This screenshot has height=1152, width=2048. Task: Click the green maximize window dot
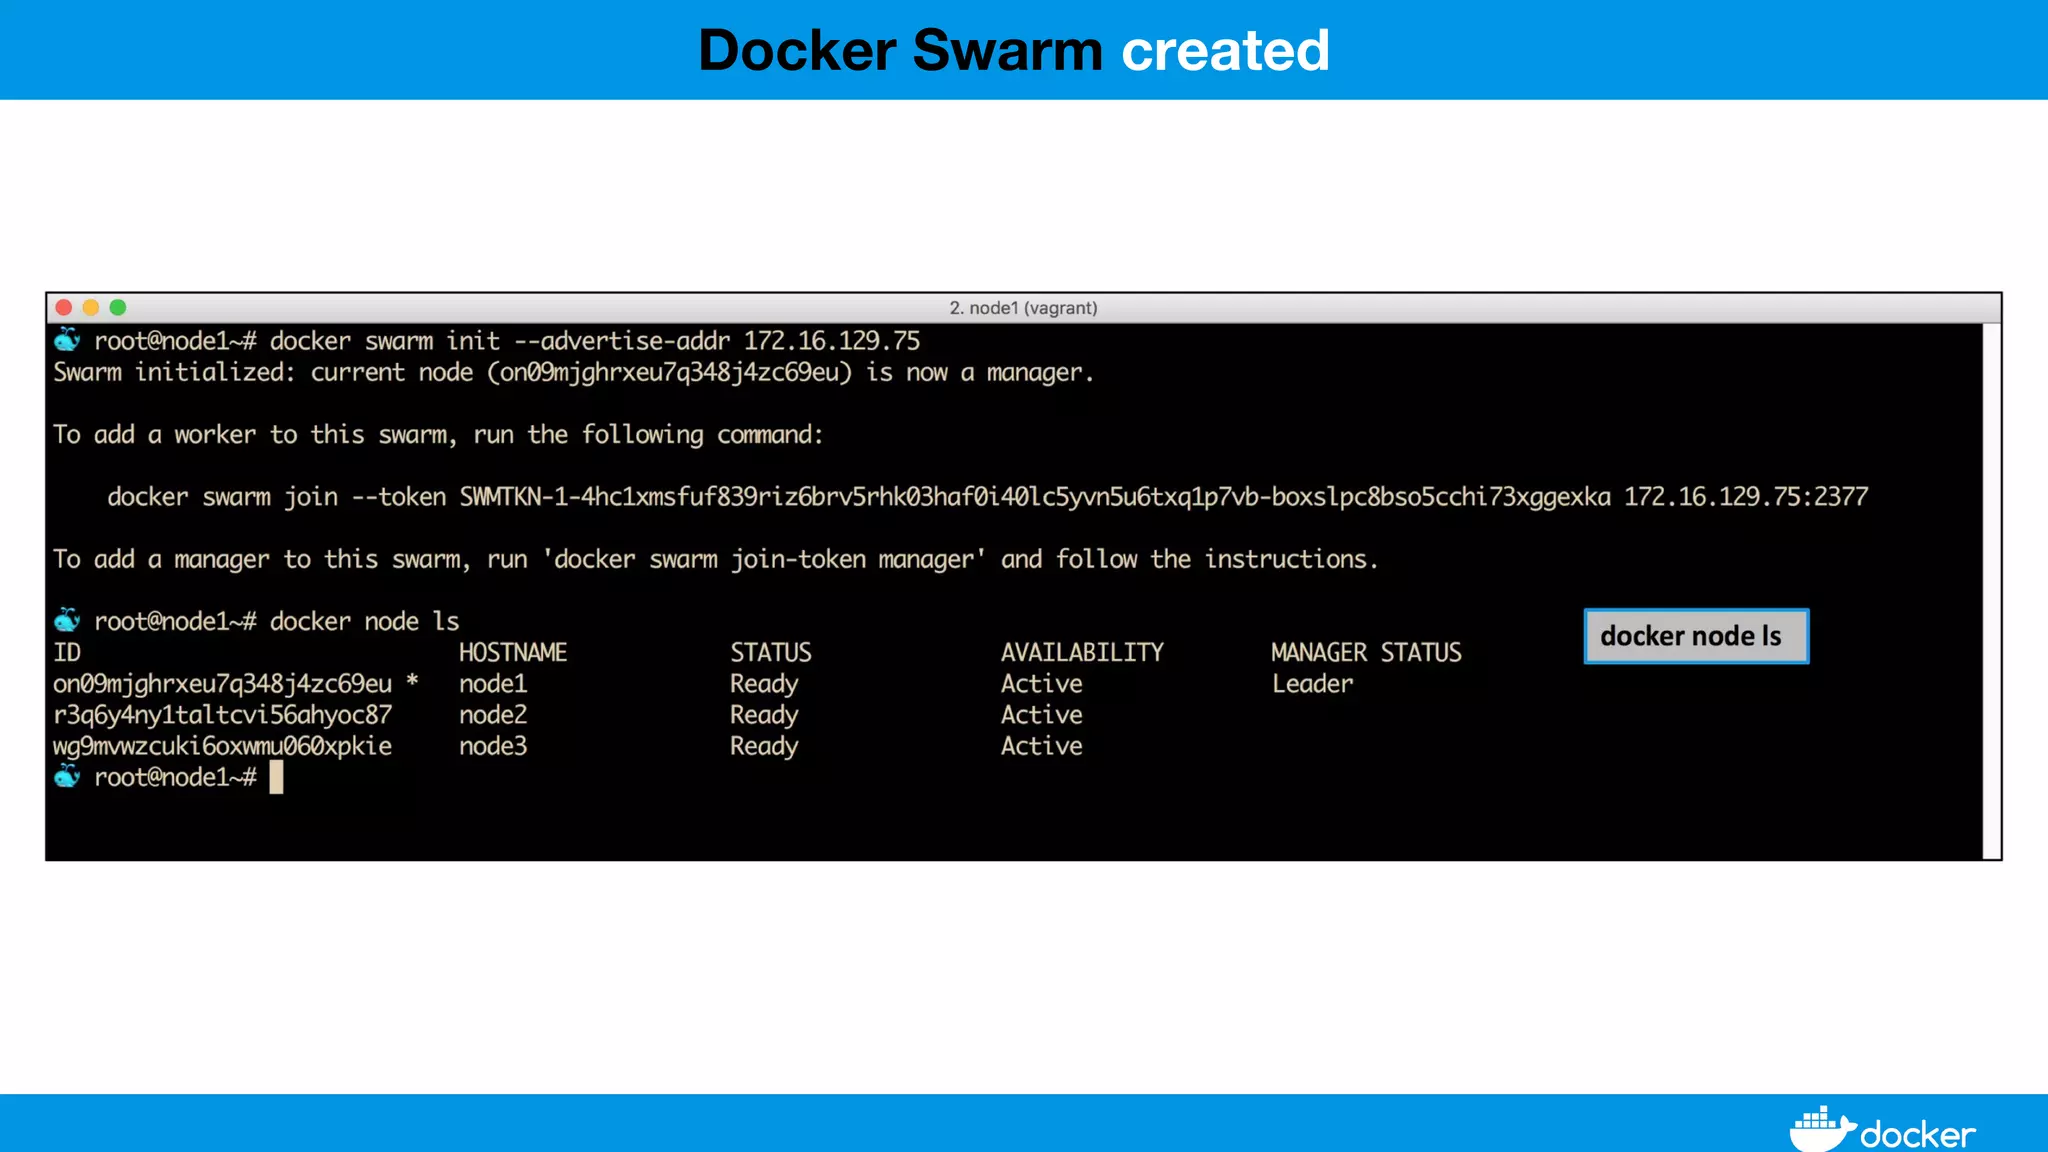click(x=118, y=308)
